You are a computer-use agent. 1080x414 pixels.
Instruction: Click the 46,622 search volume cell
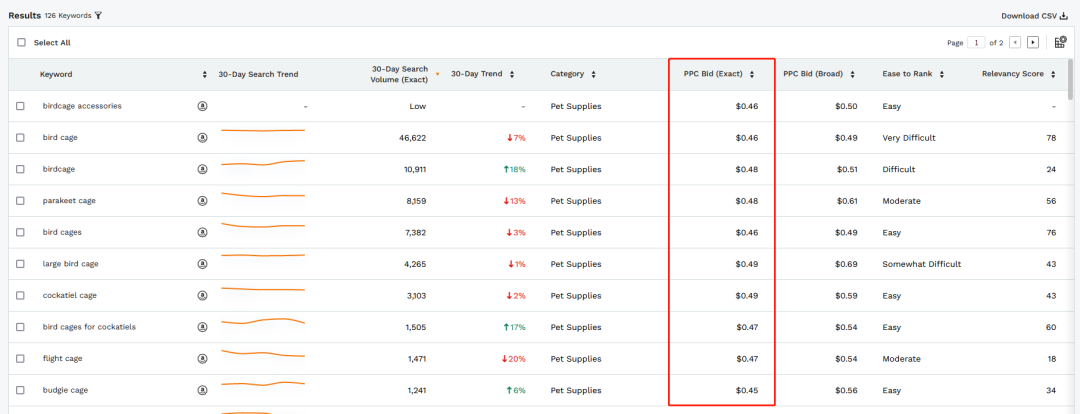coord(413,138)
